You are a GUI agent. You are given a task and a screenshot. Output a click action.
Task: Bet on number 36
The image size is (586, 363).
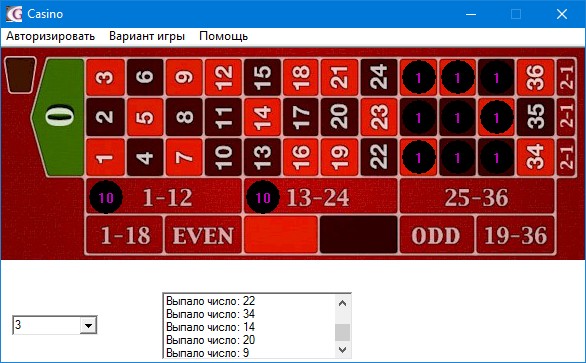[536, 77]
